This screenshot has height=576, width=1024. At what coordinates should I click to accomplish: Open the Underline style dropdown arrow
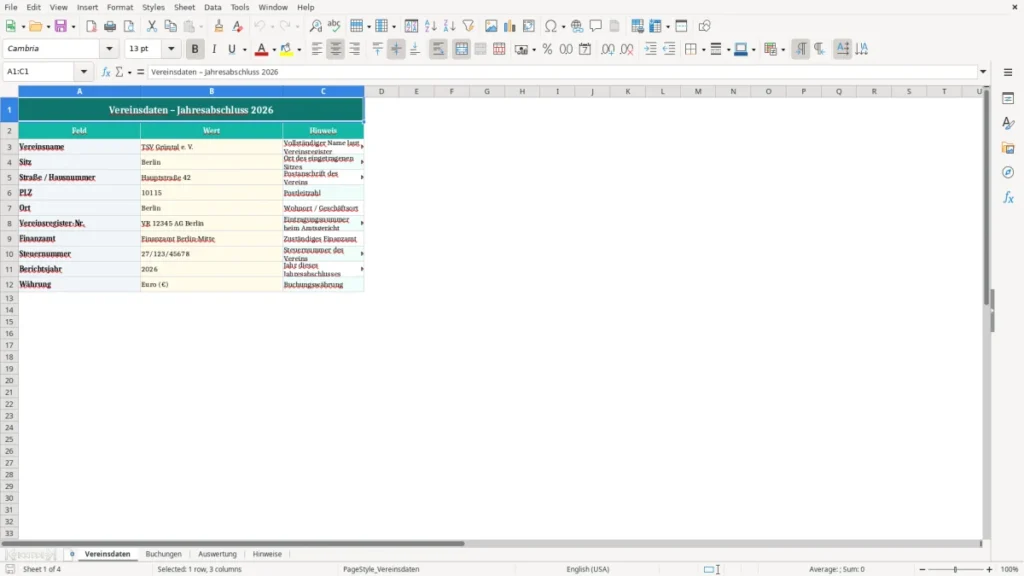coord(244,50)
